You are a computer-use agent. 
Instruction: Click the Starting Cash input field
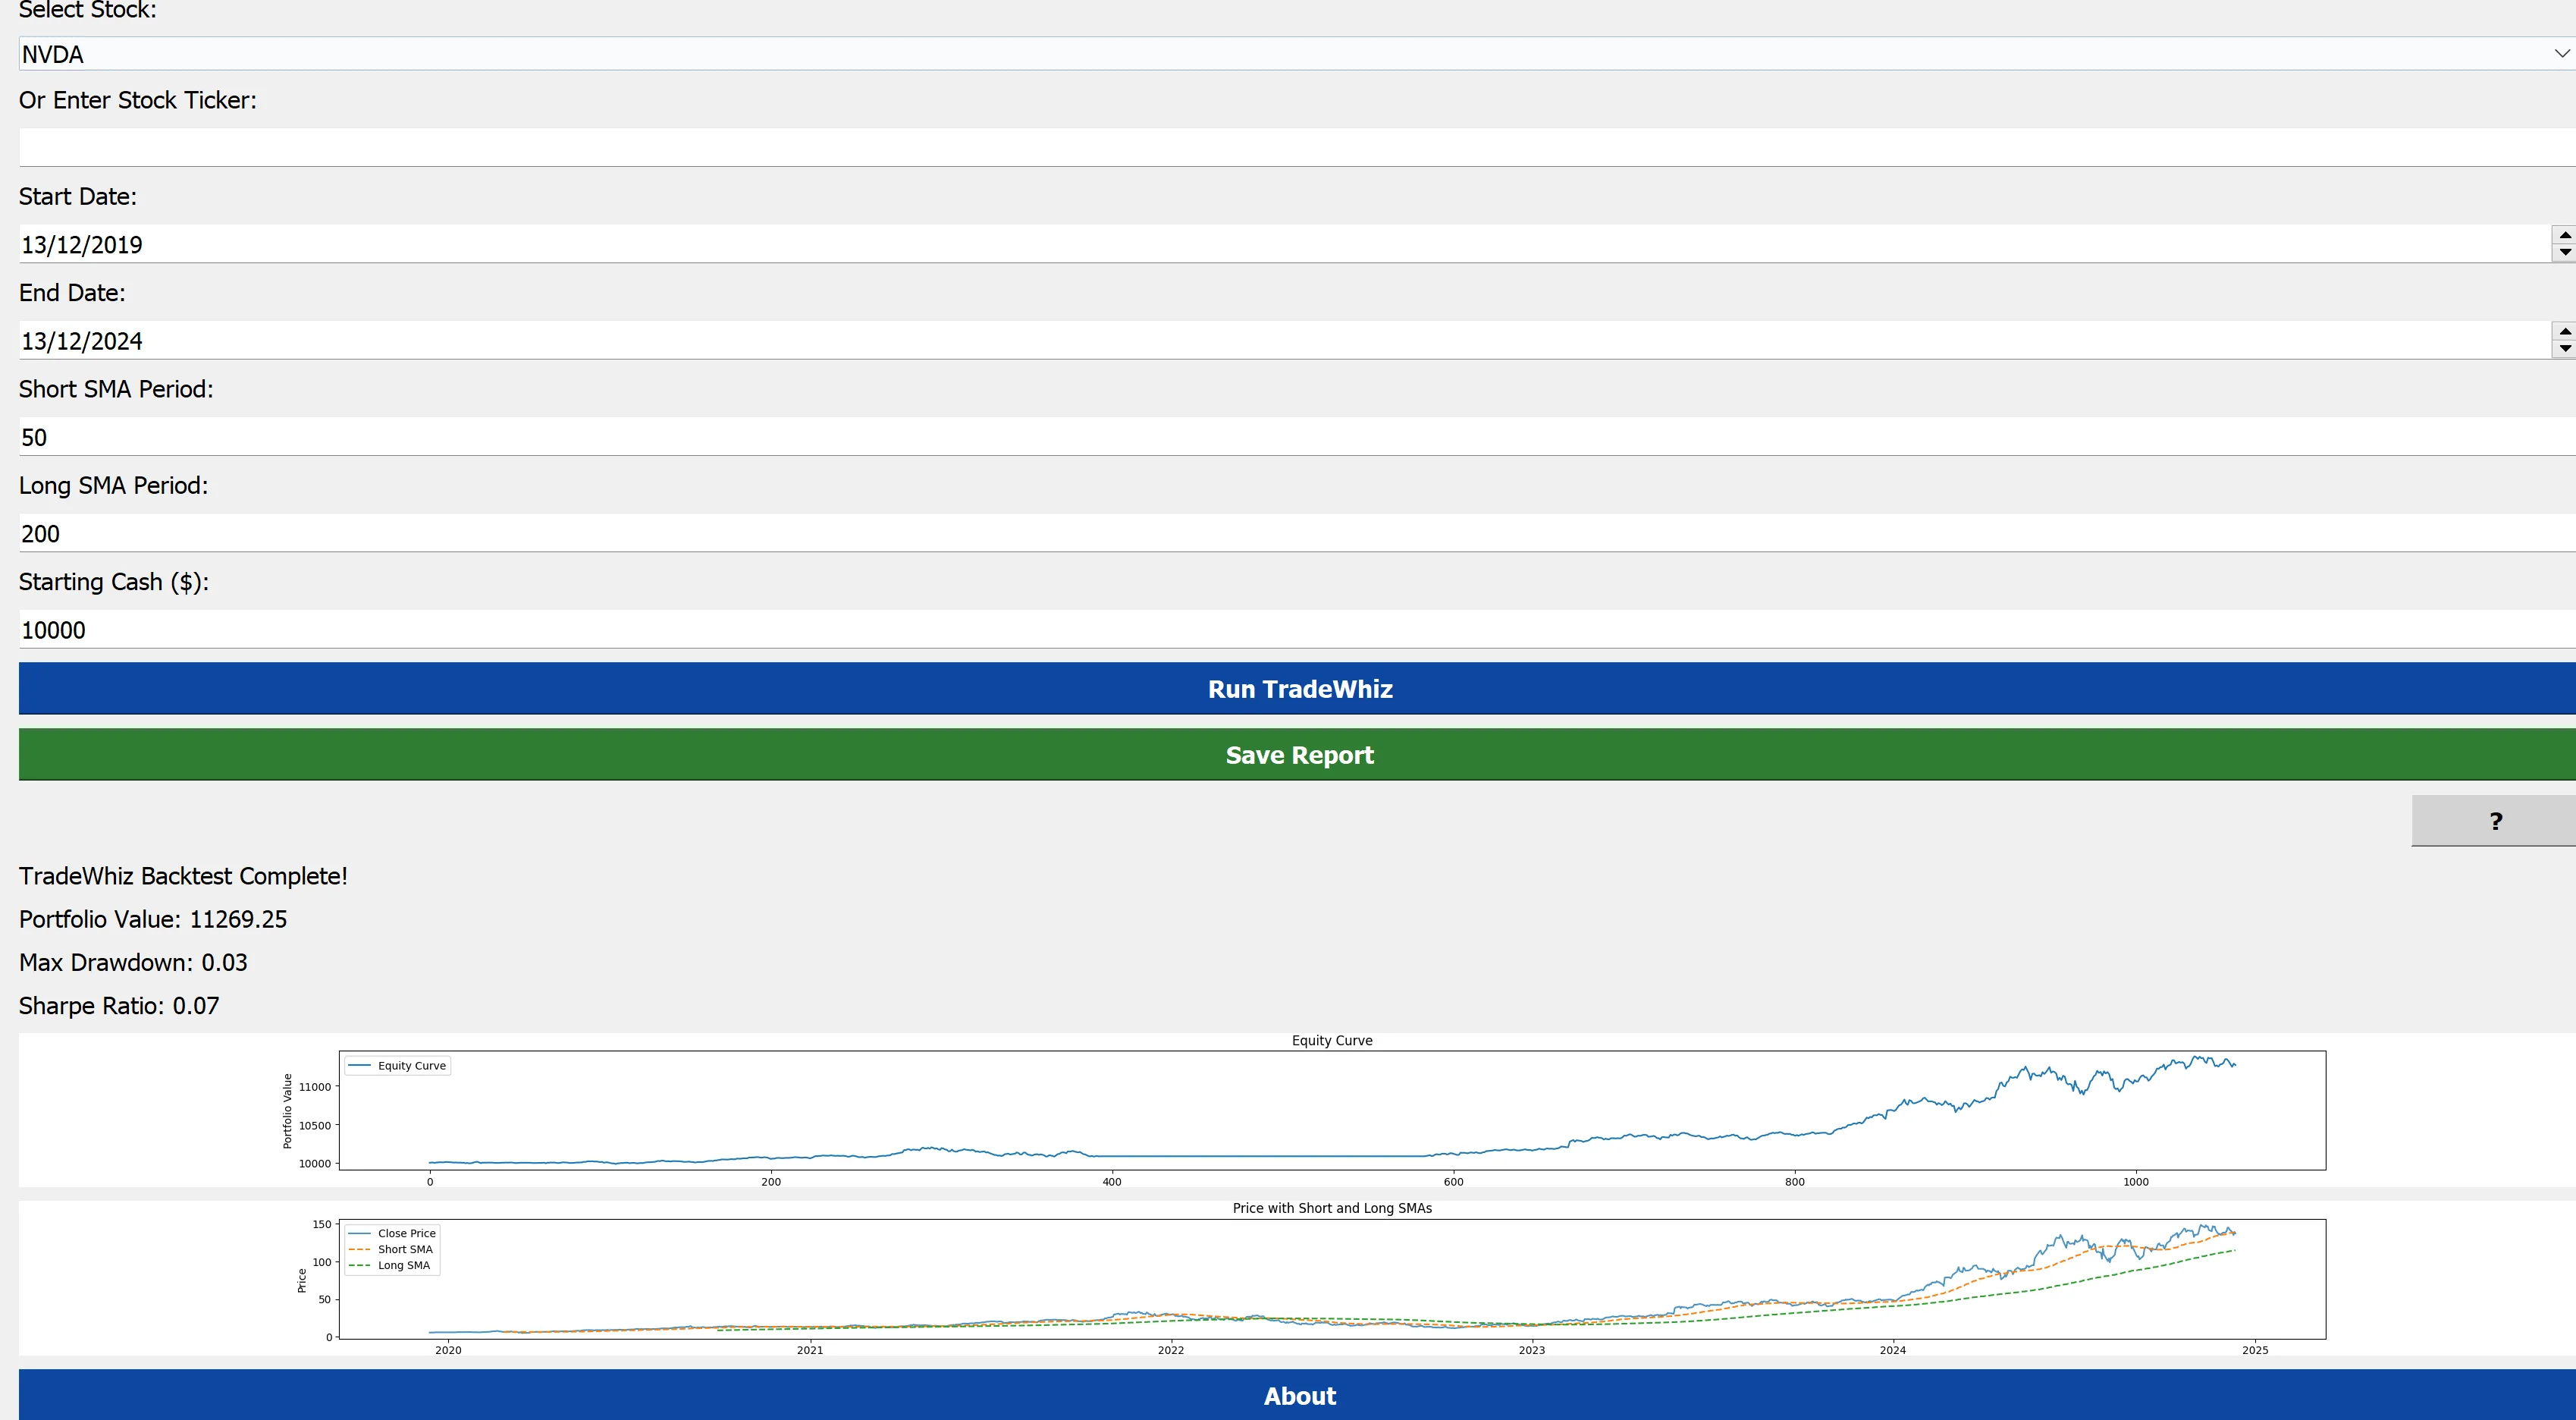tap(1290, 629)
